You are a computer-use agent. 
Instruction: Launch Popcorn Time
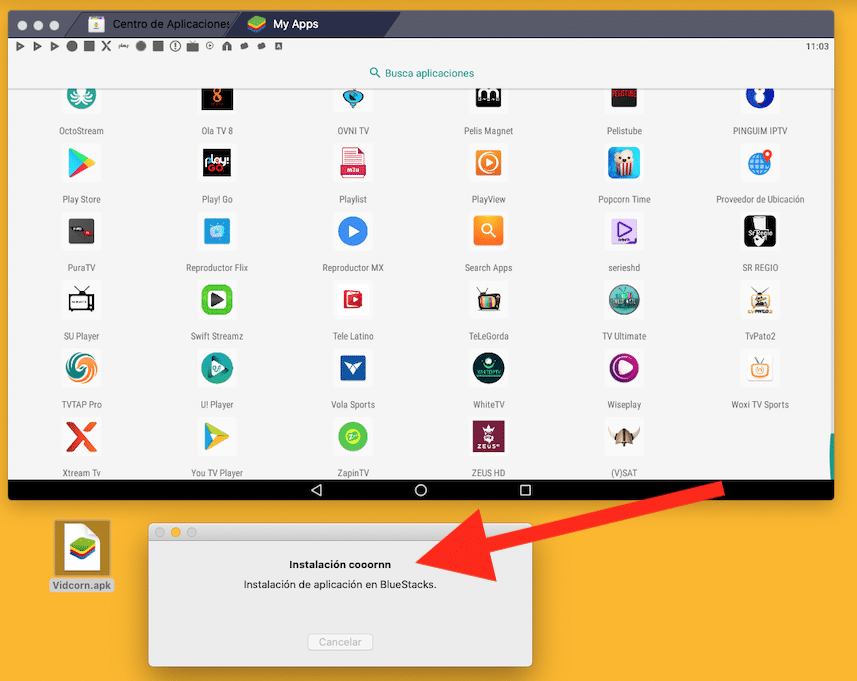point(623,163)
